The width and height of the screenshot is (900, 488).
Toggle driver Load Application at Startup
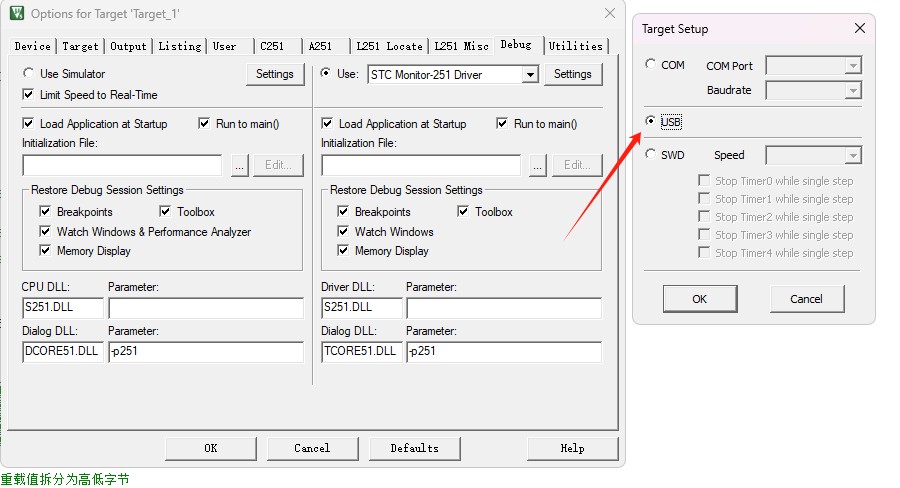click(x=327, y=123)
